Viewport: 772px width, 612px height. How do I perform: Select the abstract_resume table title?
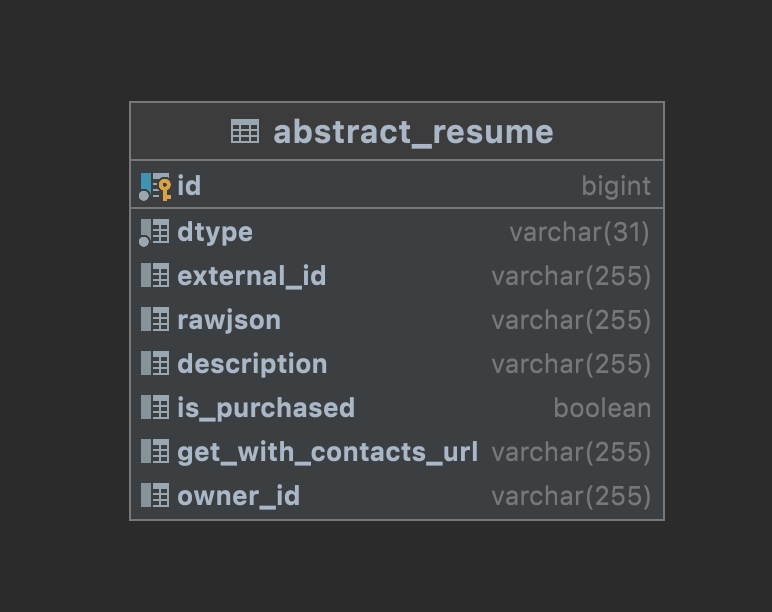413,132
